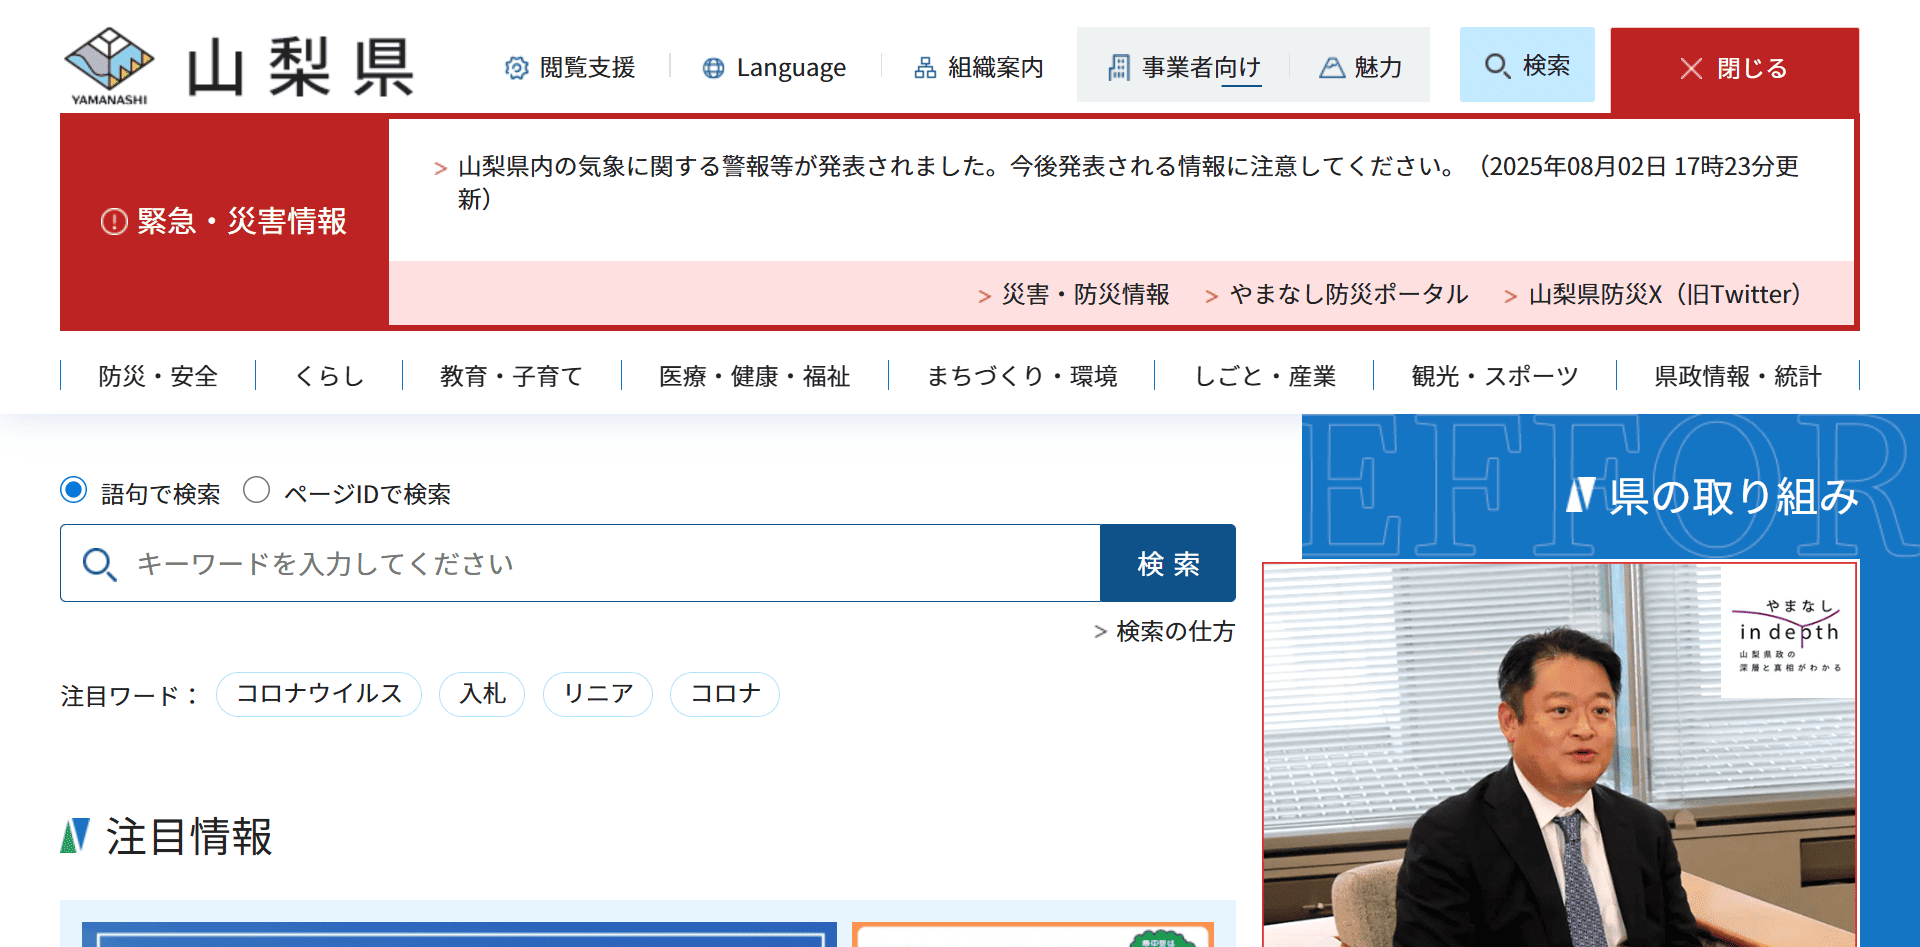Select ページIDで検索 radio button
This screenshot has width=1920, height=947.
pos(256,490)
